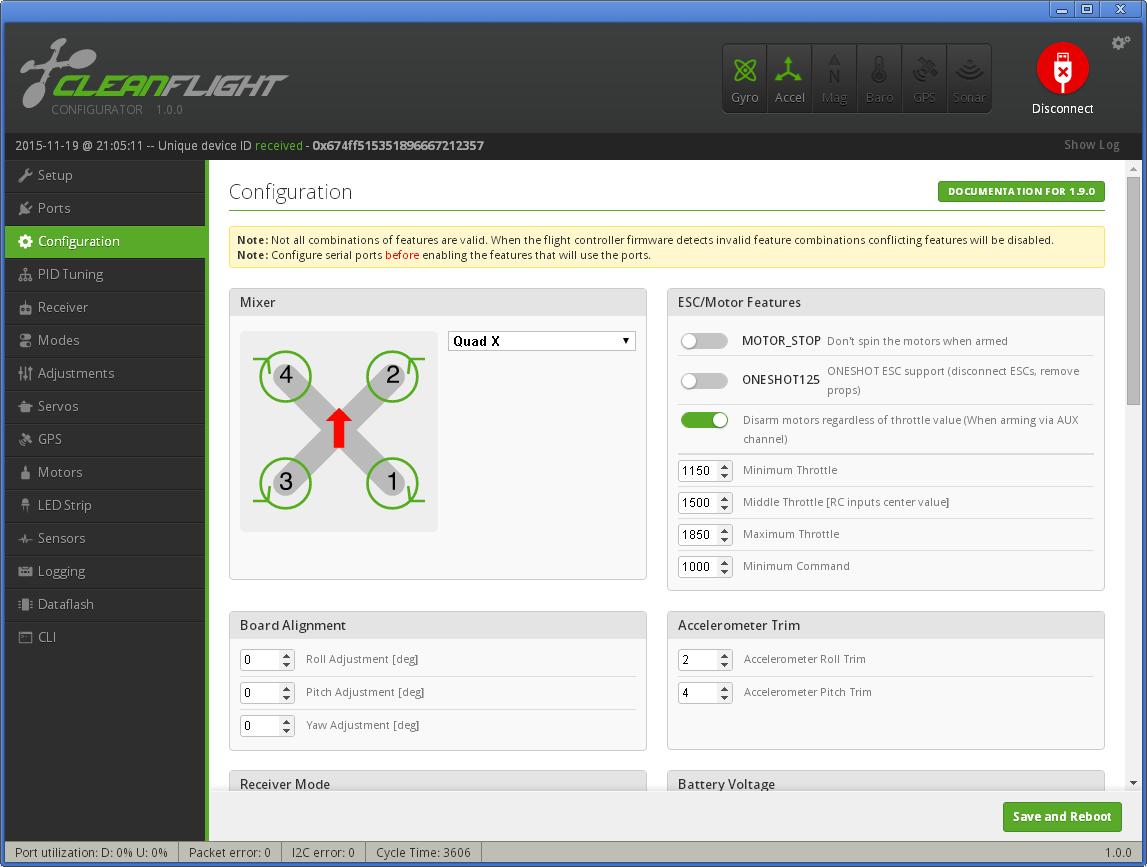Click the Cleanflight logo
This screenshot has width=1147, height=867.
[154, 76]
